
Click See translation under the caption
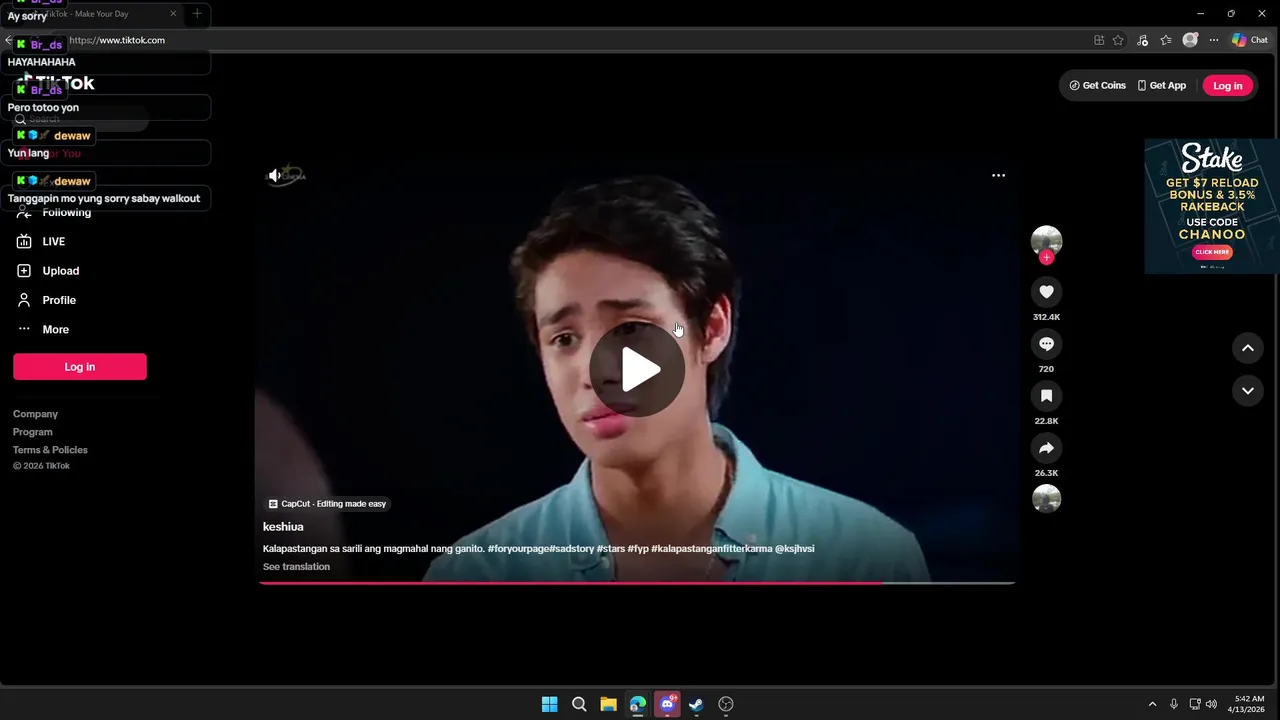point(296,567)
